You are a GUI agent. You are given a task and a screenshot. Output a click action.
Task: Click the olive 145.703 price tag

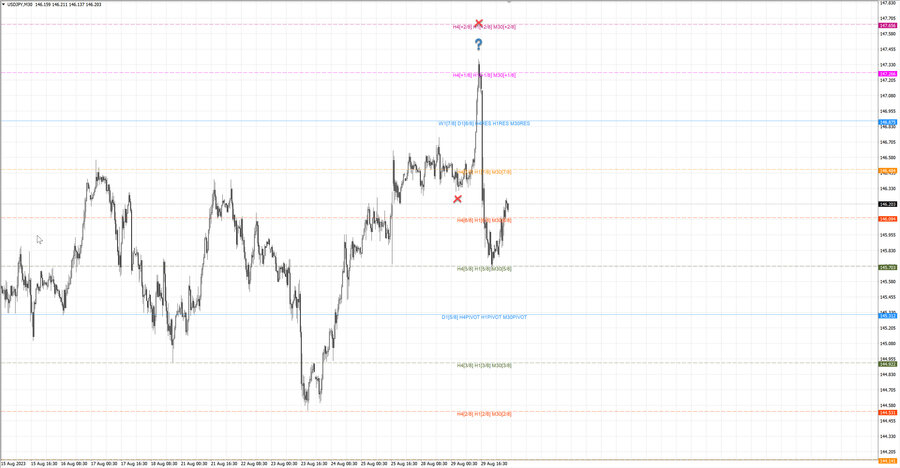point(887,267)
